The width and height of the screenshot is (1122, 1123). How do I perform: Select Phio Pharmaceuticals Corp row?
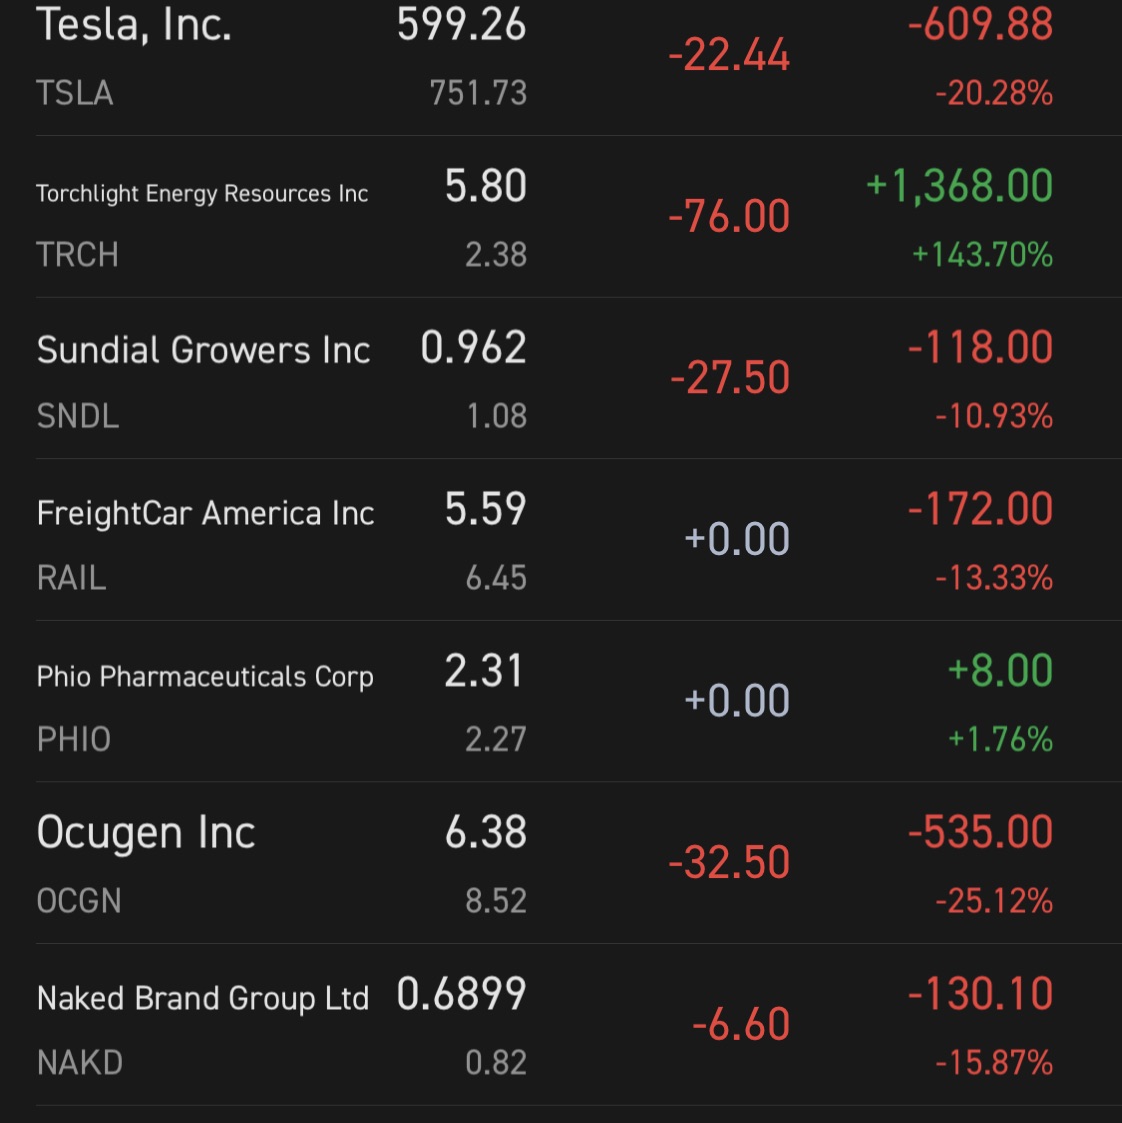(x=205, y=676)
